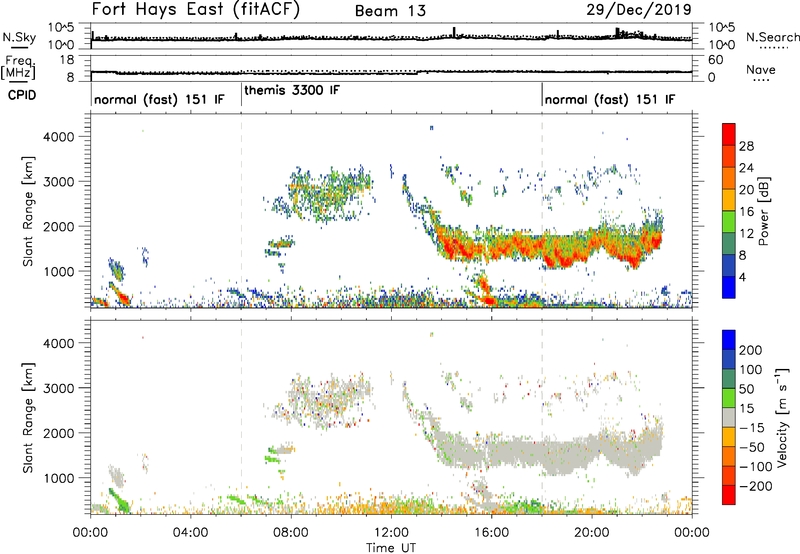Click the '04:00' time tick label
This screenshot has height=554, width=800.
point(190,533)
